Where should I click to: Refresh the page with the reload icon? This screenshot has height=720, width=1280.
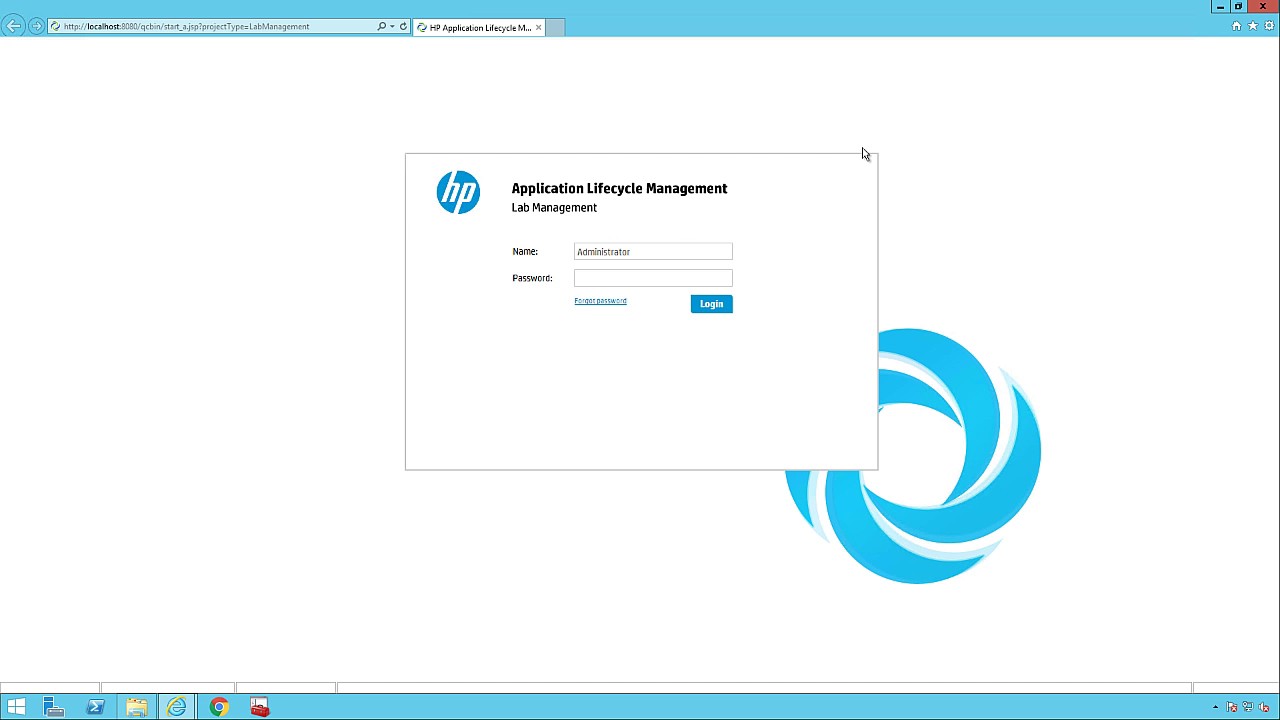pyautogui.click(x=403, y=27)
